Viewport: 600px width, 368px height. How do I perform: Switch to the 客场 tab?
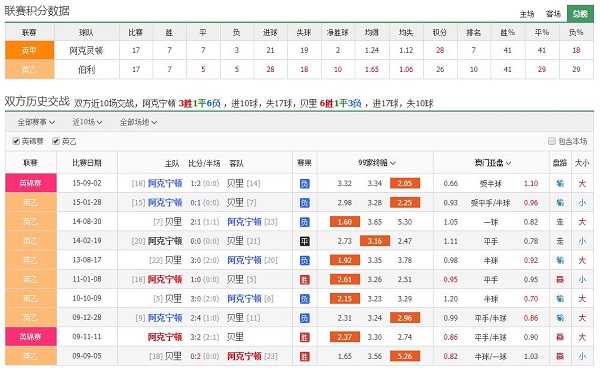coord(553,14)
